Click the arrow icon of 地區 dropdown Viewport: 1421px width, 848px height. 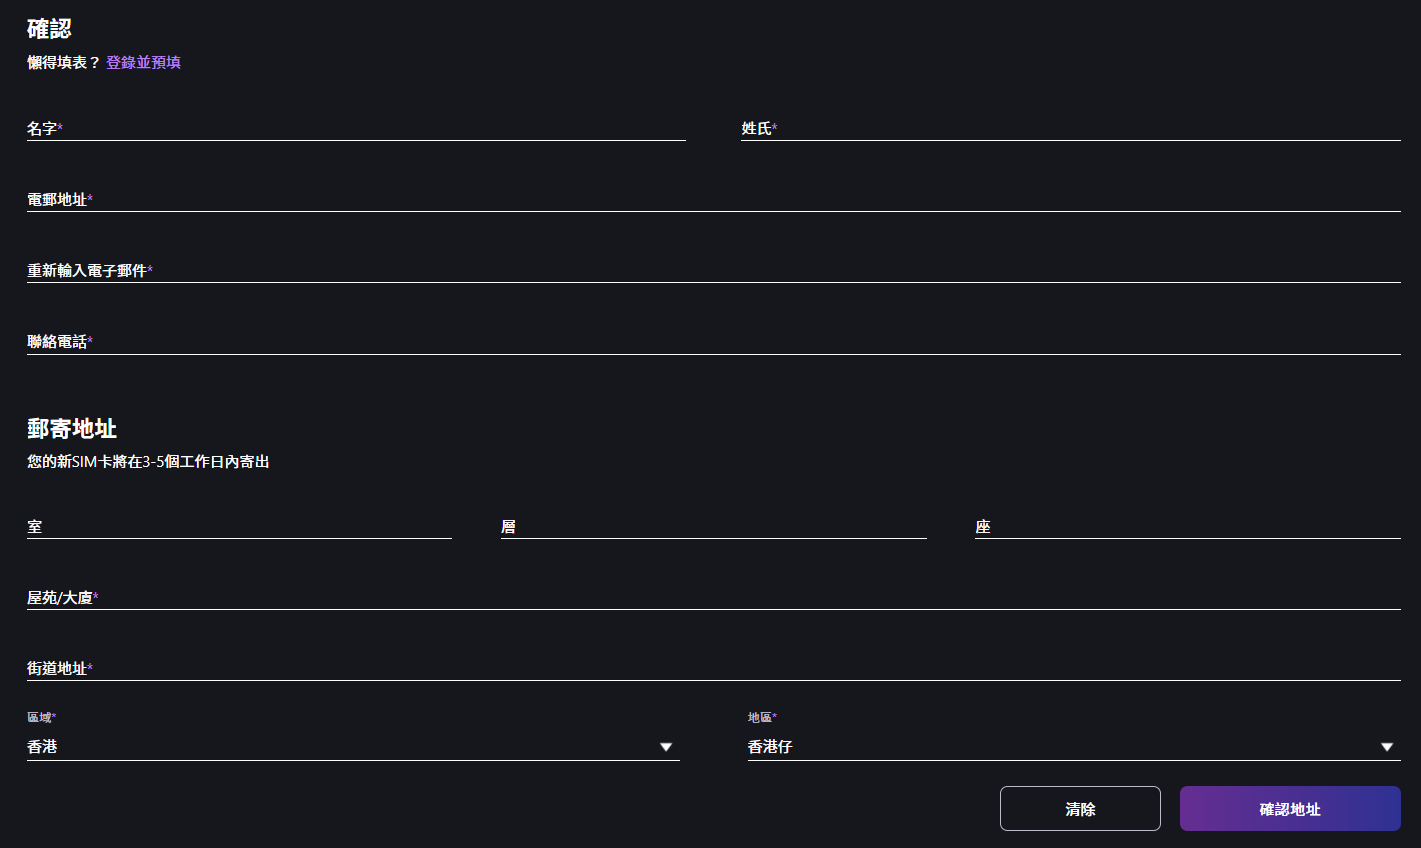click(x=1387, y=747)
